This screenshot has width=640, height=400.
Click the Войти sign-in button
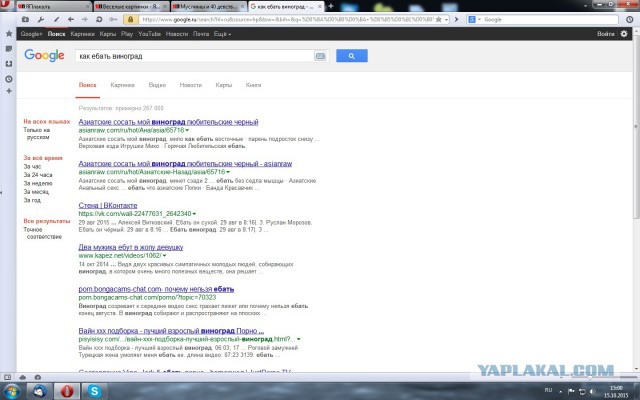pos(606,34)
